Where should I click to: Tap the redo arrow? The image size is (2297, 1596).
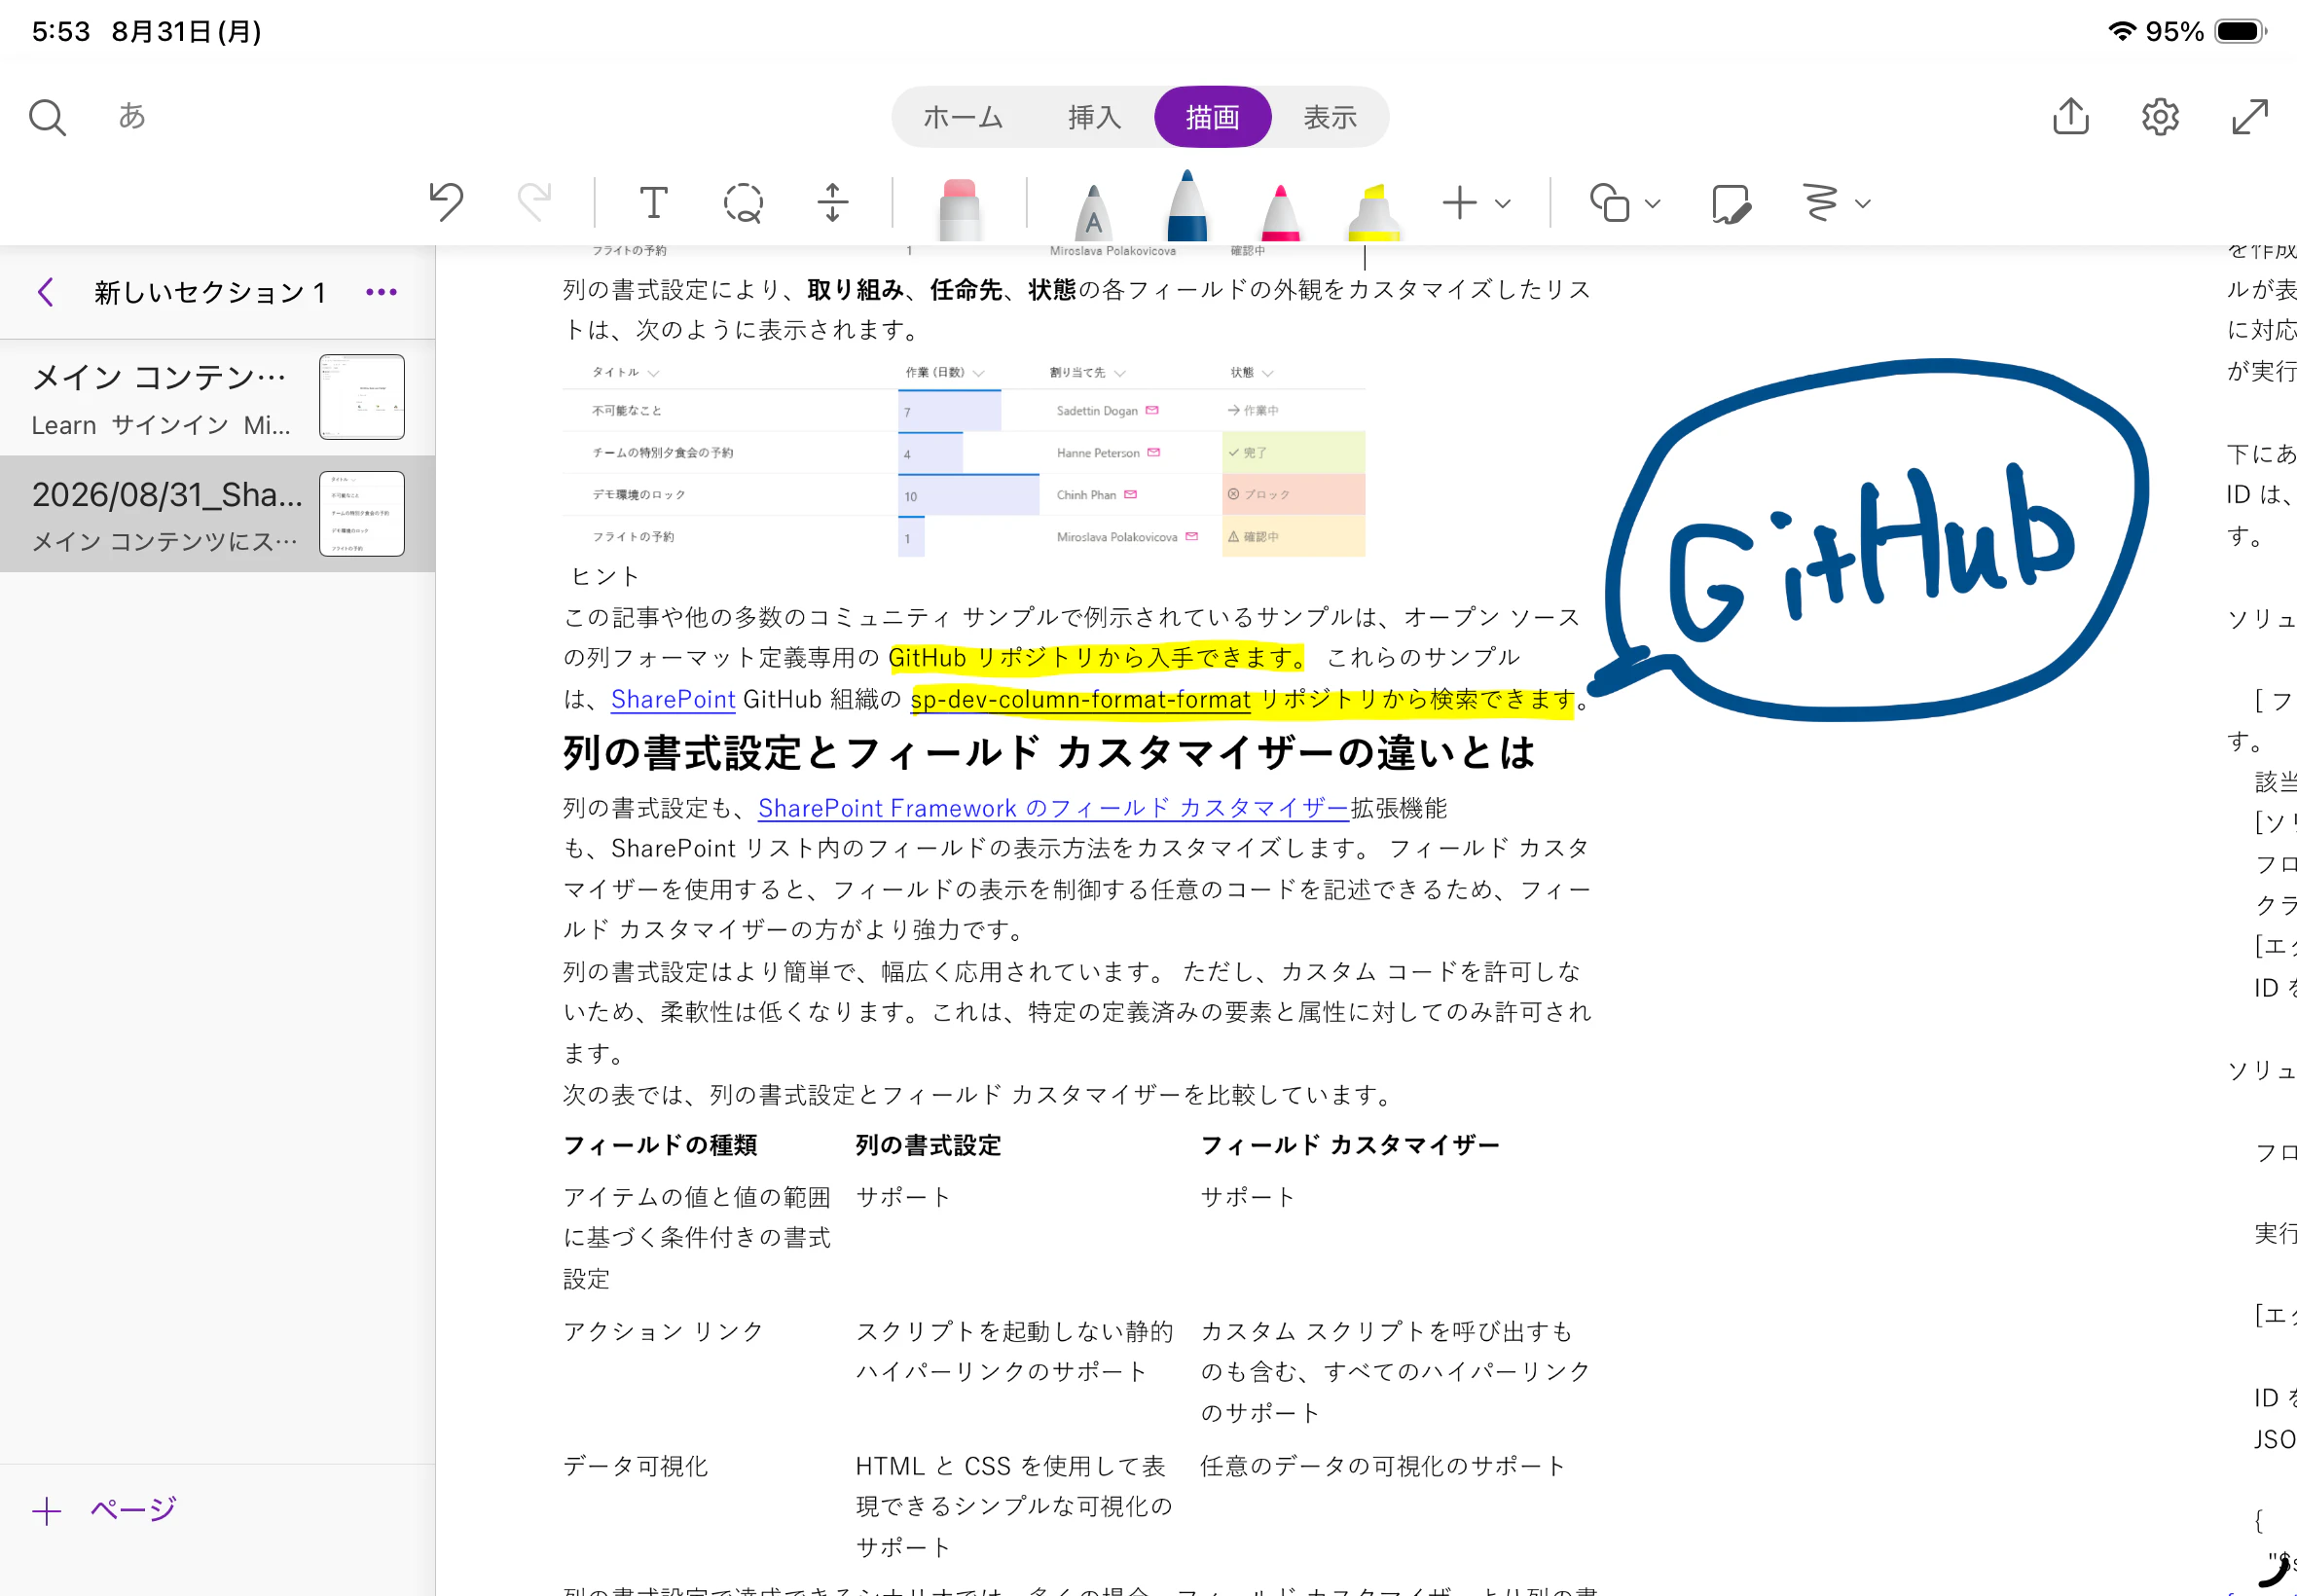click(x=534, y=202)
